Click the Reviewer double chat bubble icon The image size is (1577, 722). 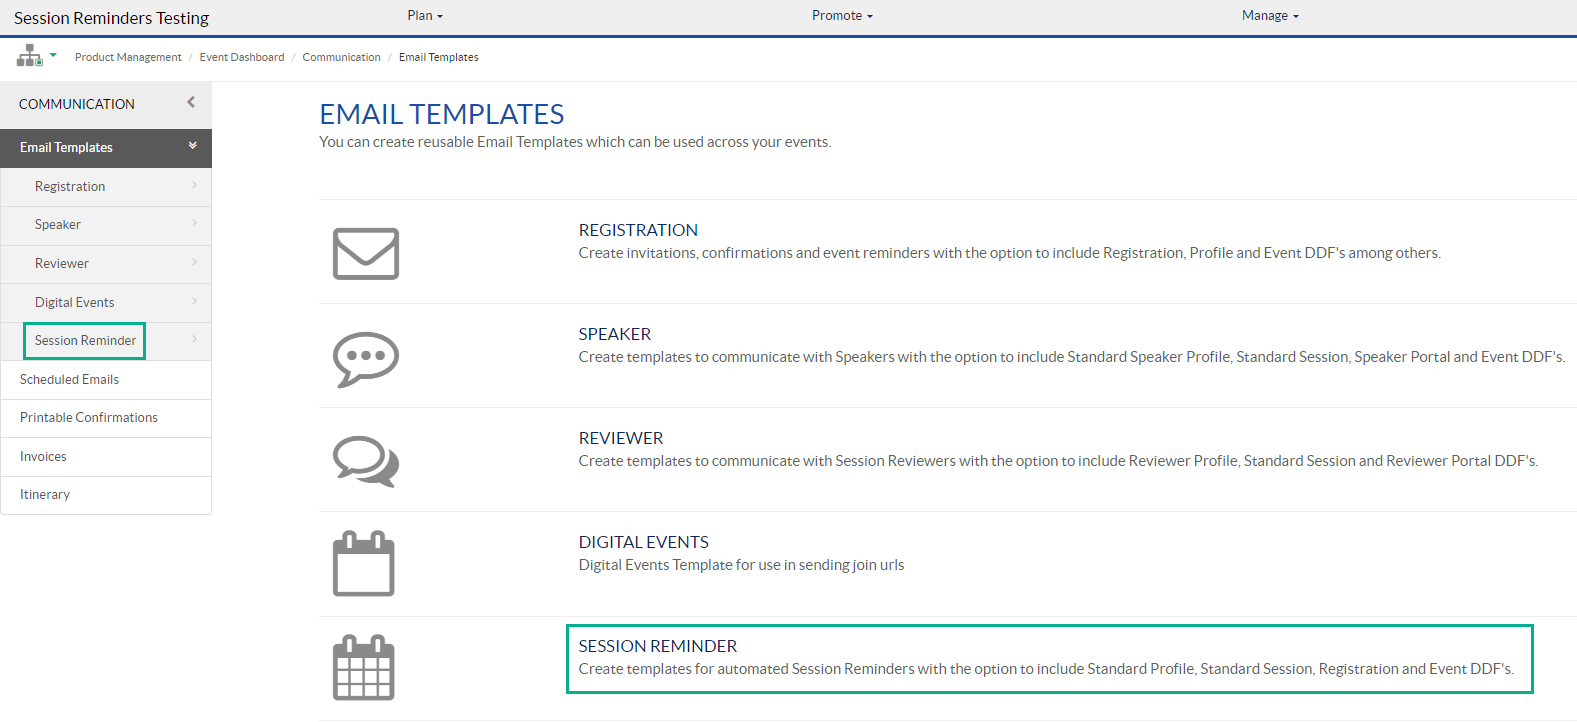365,461
